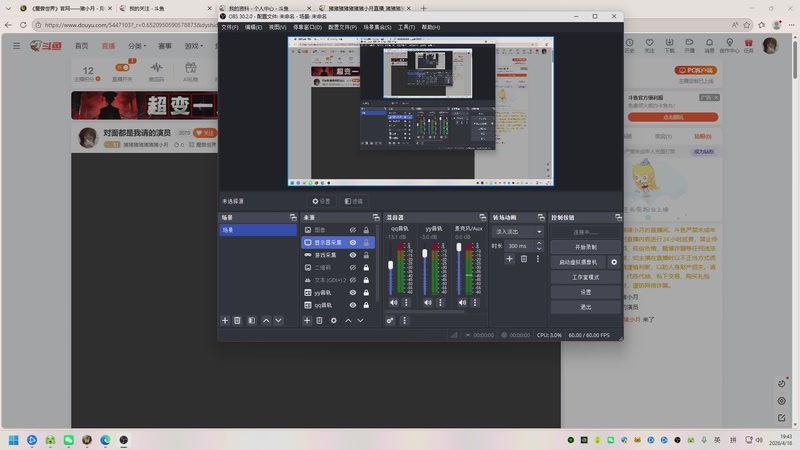
Task: Pop out the 来源 dock panel icon
Action: (376, 217)
